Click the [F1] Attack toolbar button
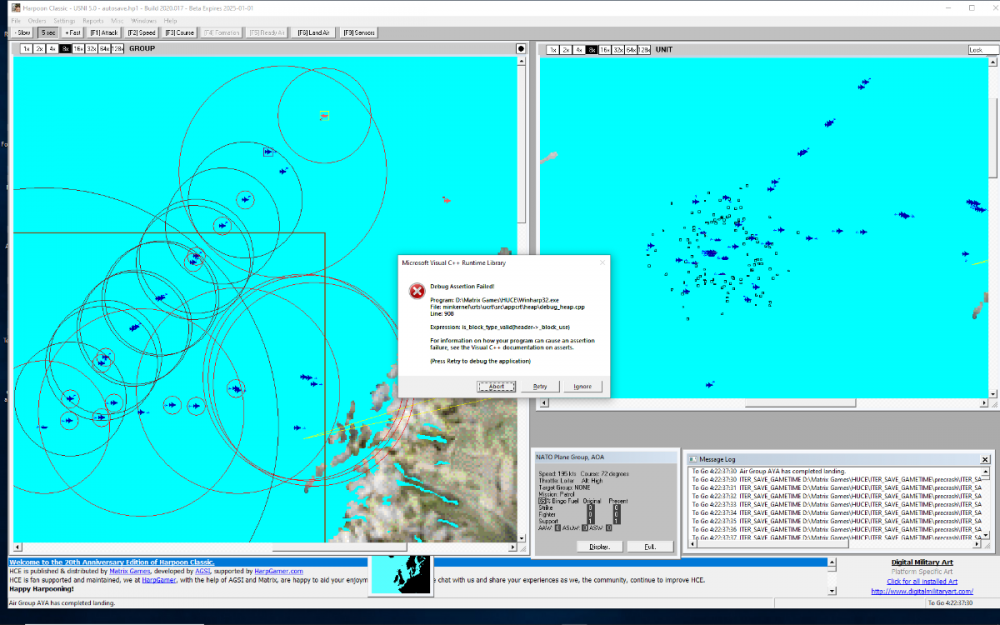The height and width of the screenshot is (625, 1000). coord(103,33)
